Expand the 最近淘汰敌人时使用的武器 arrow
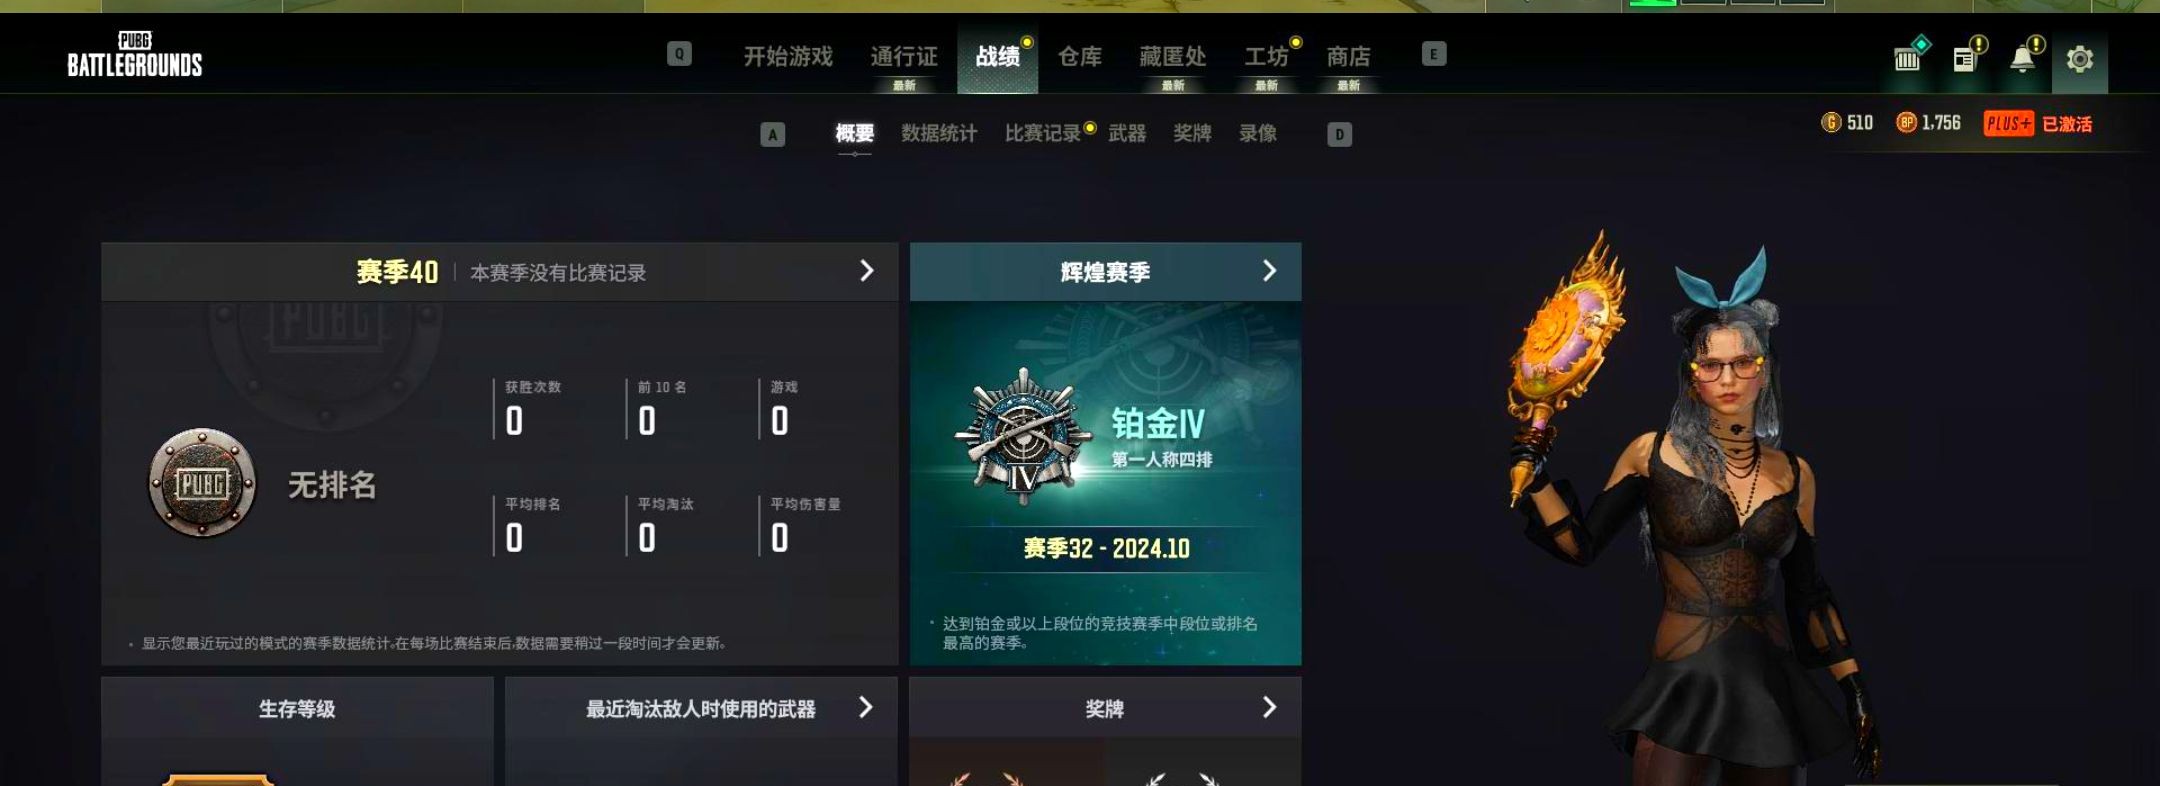The image size is (2160, 786). pyautogui.click(x=866, y=708)
